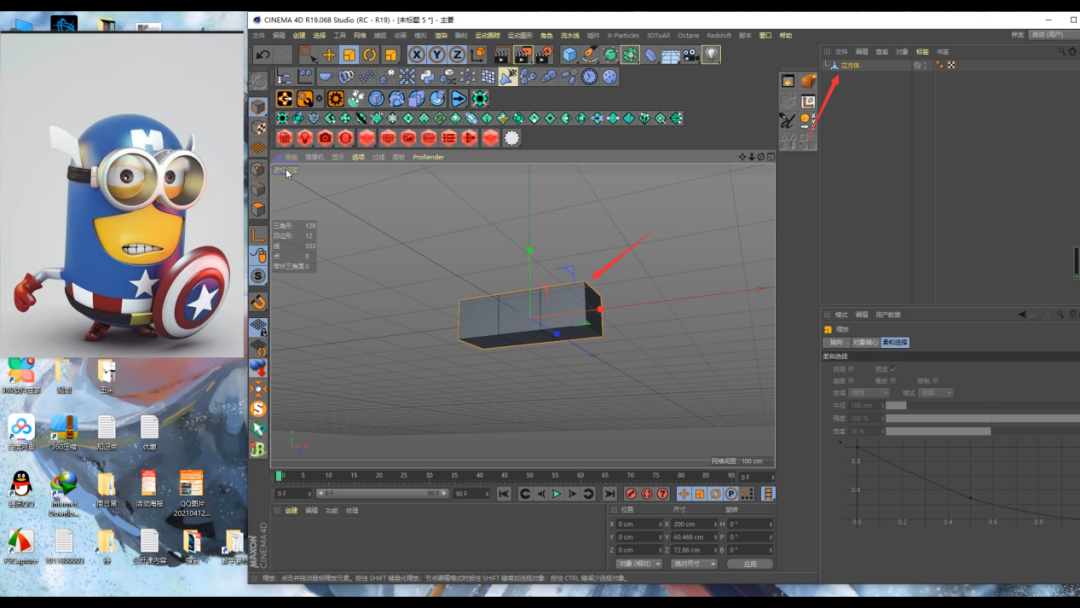The width and height of the screenshot is (1080, 608).
Task: Add a cube primitive object
Action: point(569,54)
